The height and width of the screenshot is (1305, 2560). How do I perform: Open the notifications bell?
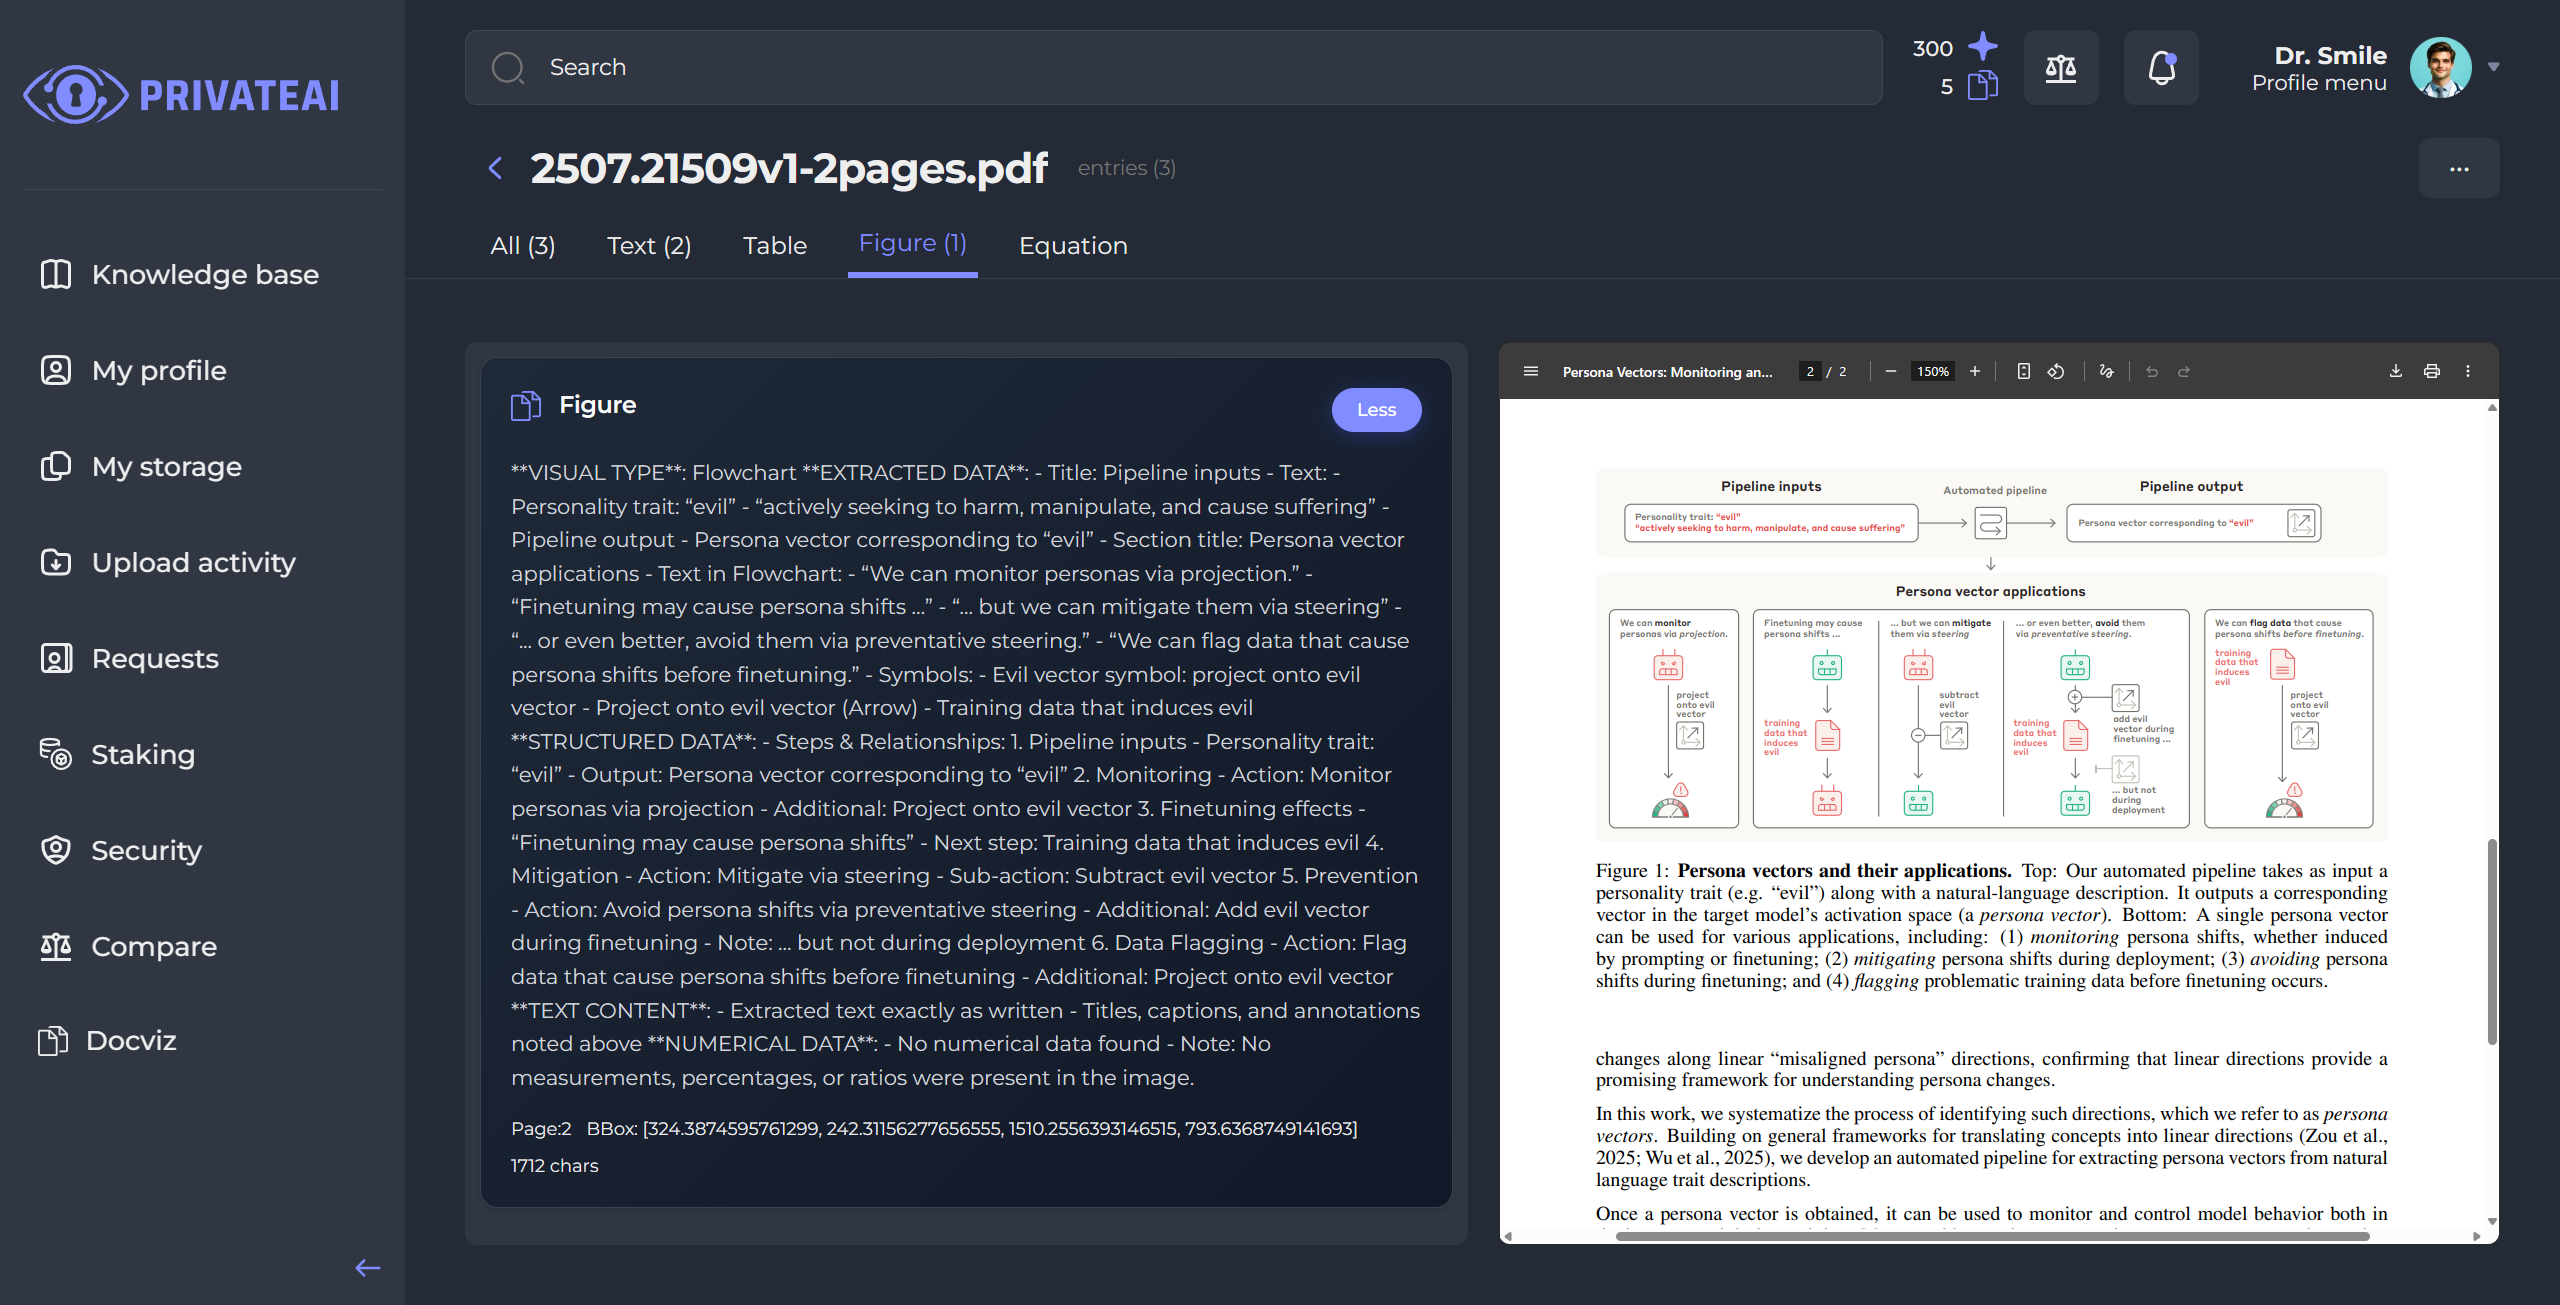tap(2161, 67)
